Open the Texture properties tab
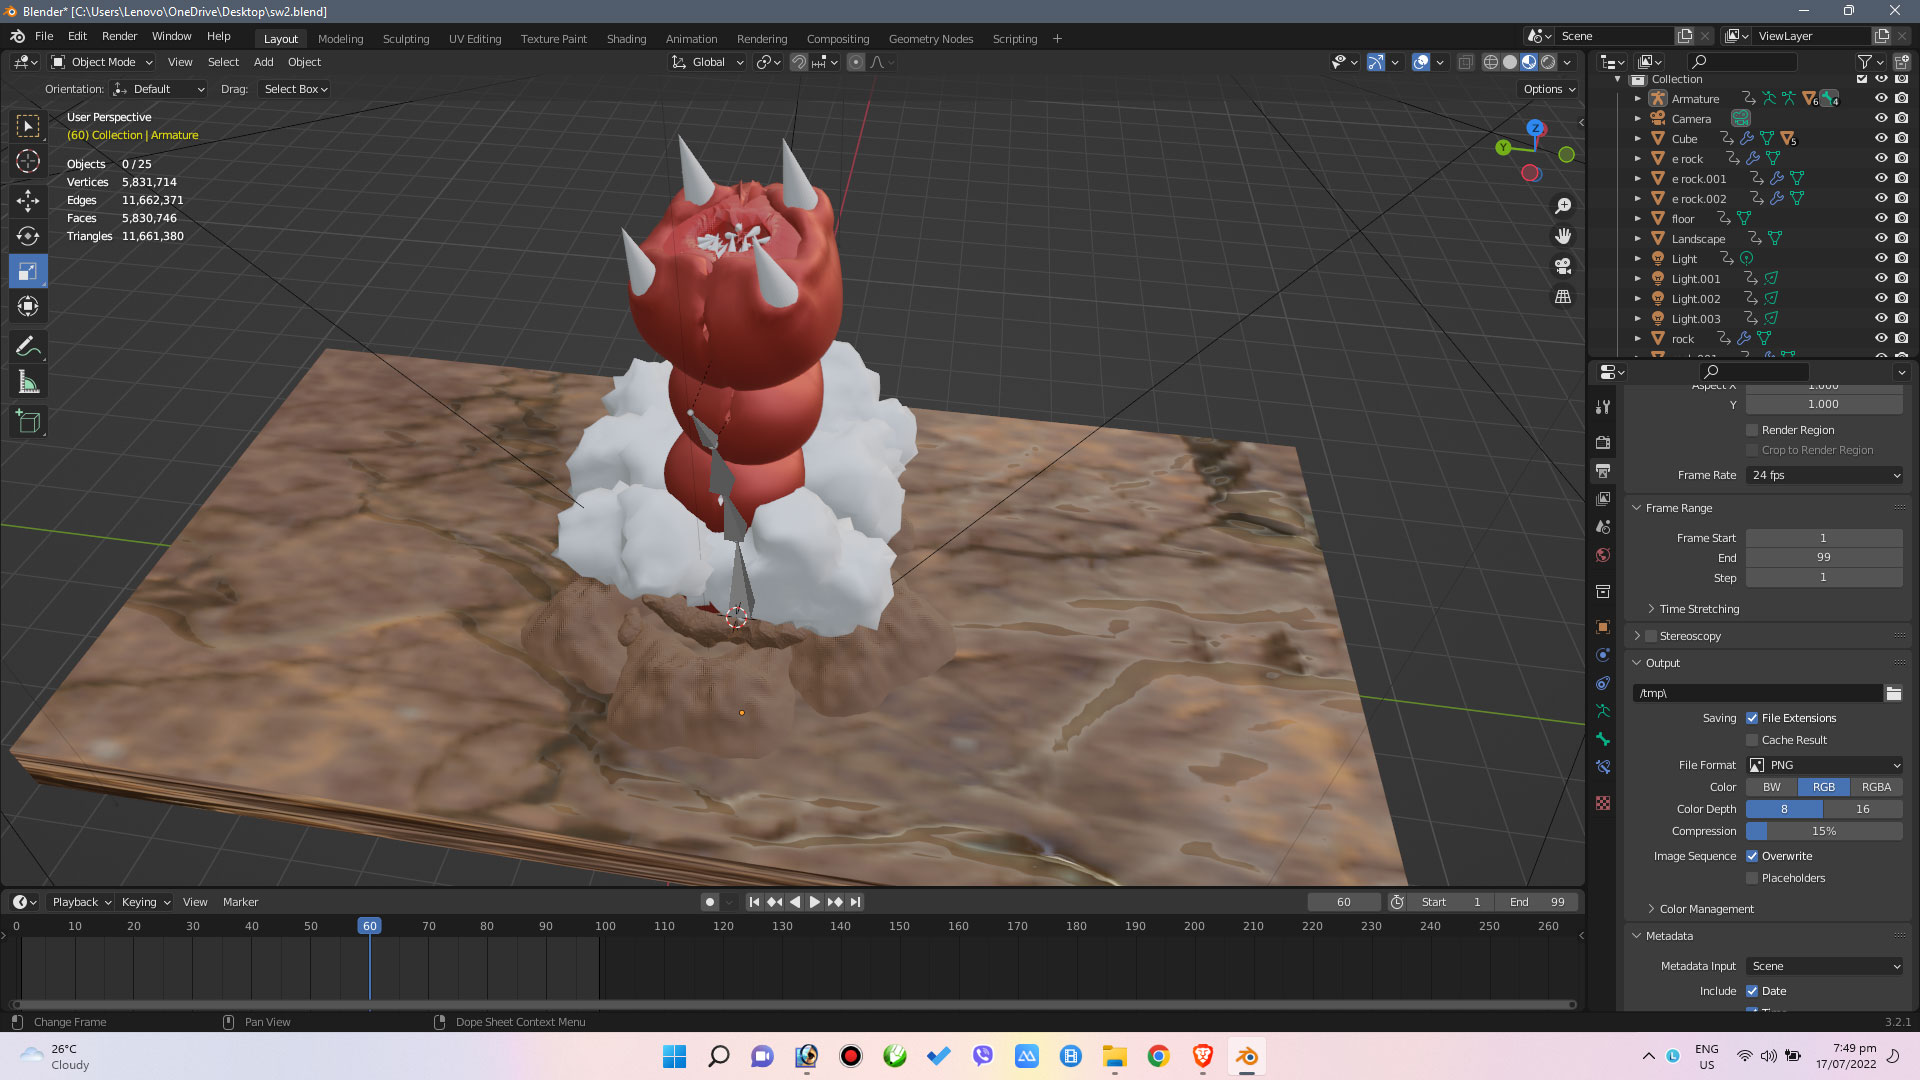This screenshot has height=1080, width=1920. click(1603, 803)
